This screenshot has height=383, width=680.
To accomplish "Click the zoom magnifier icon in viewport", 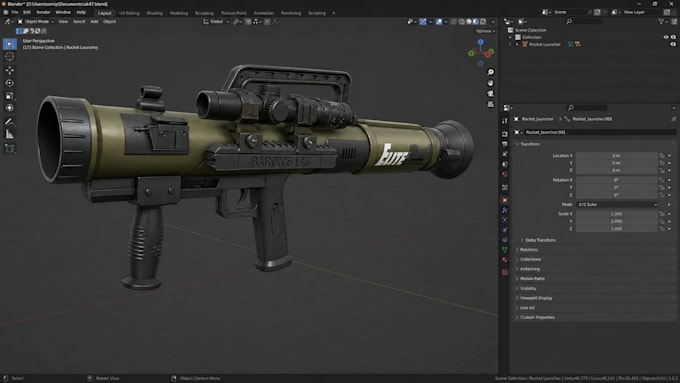I will (x=490, y=72).
